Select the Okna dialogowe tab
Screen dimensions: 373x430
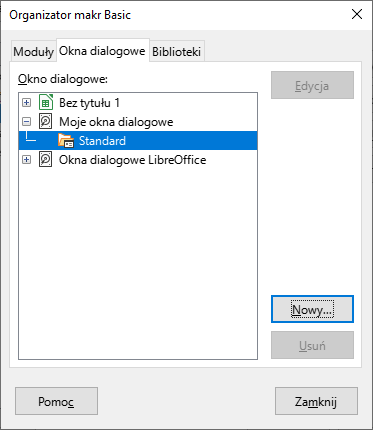tap(102, 51)
